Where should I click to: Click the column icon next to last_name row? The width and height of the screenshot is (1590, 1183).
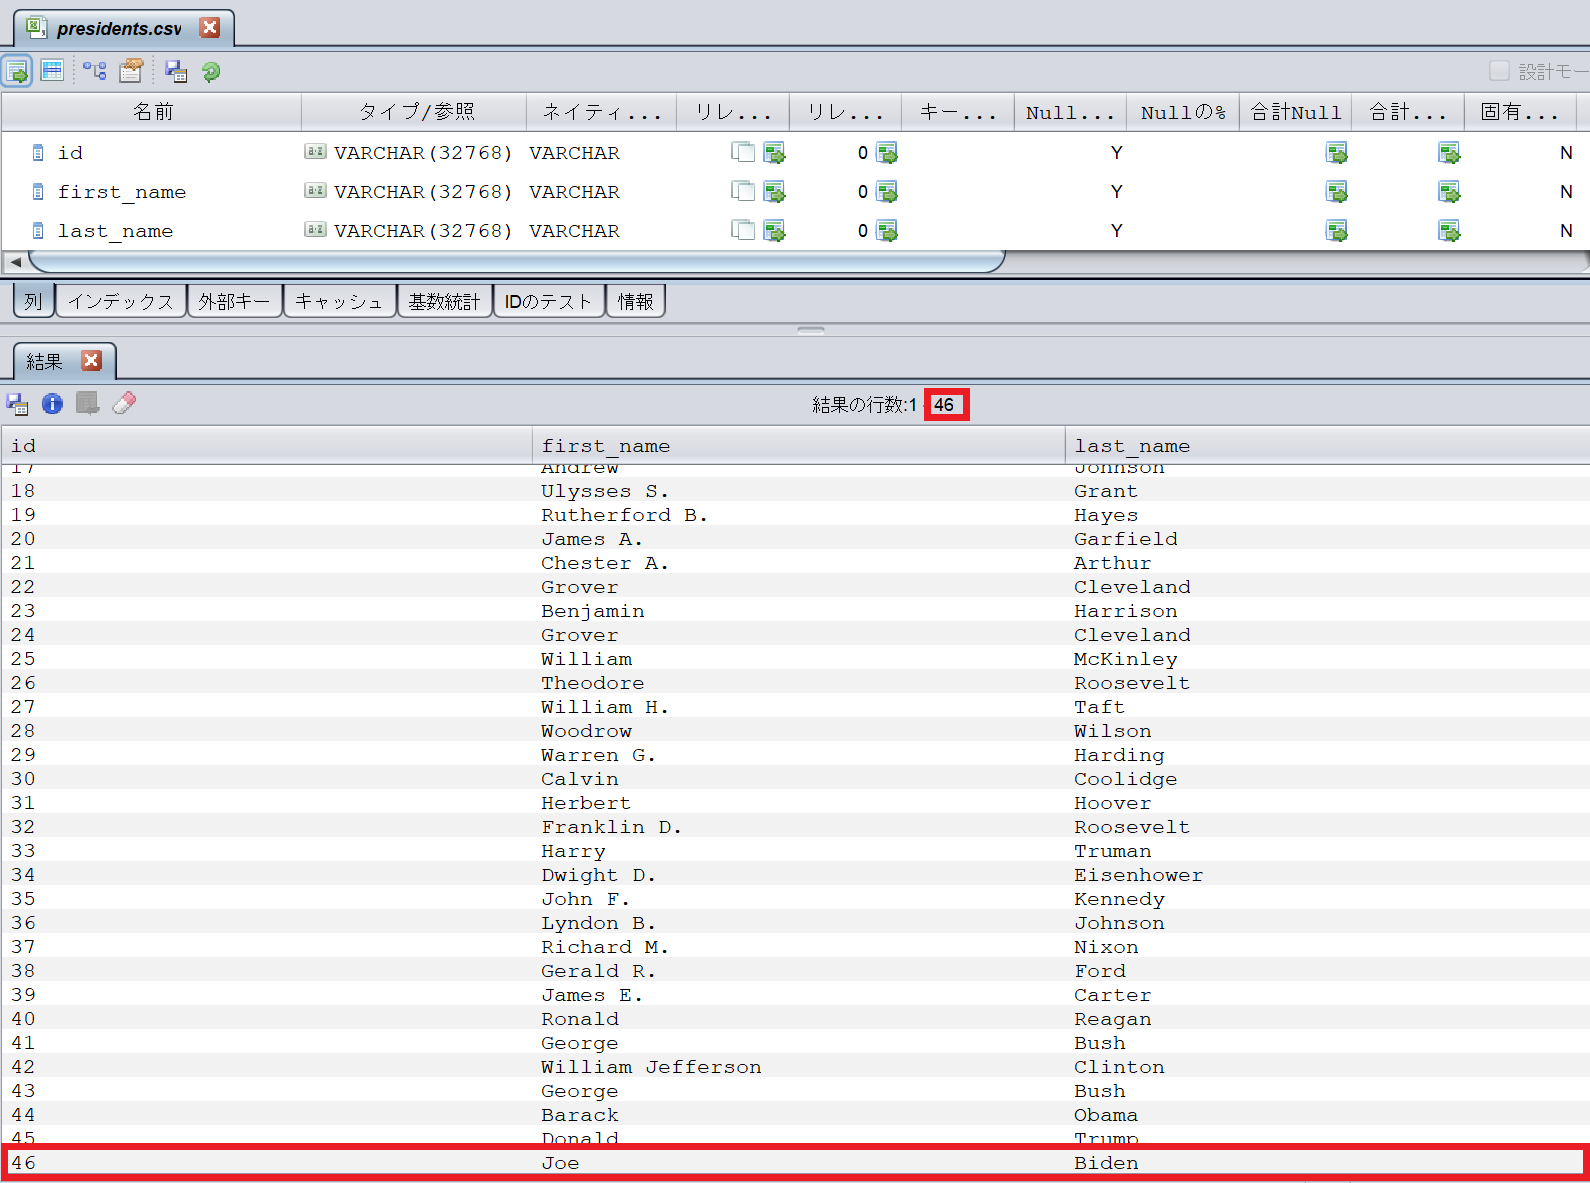[38, 231]
